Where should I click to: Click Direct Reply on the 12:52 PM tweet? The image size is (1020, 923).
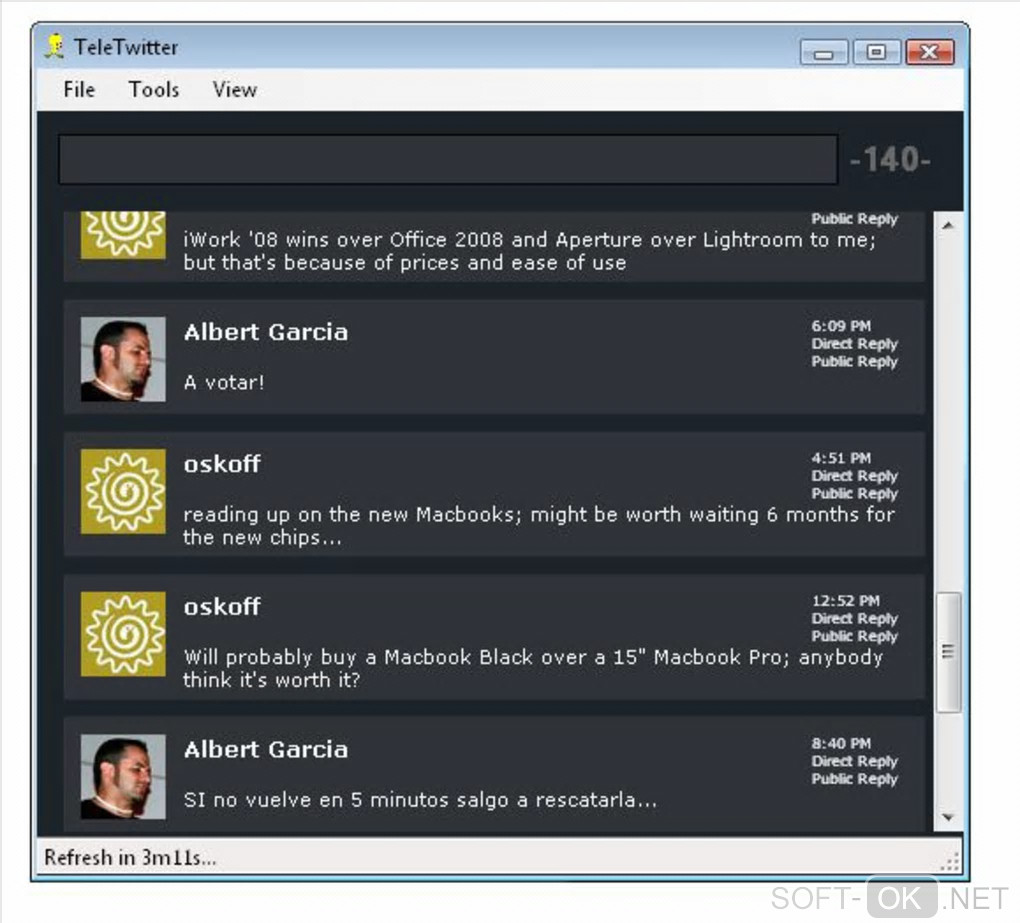(854, 618)
